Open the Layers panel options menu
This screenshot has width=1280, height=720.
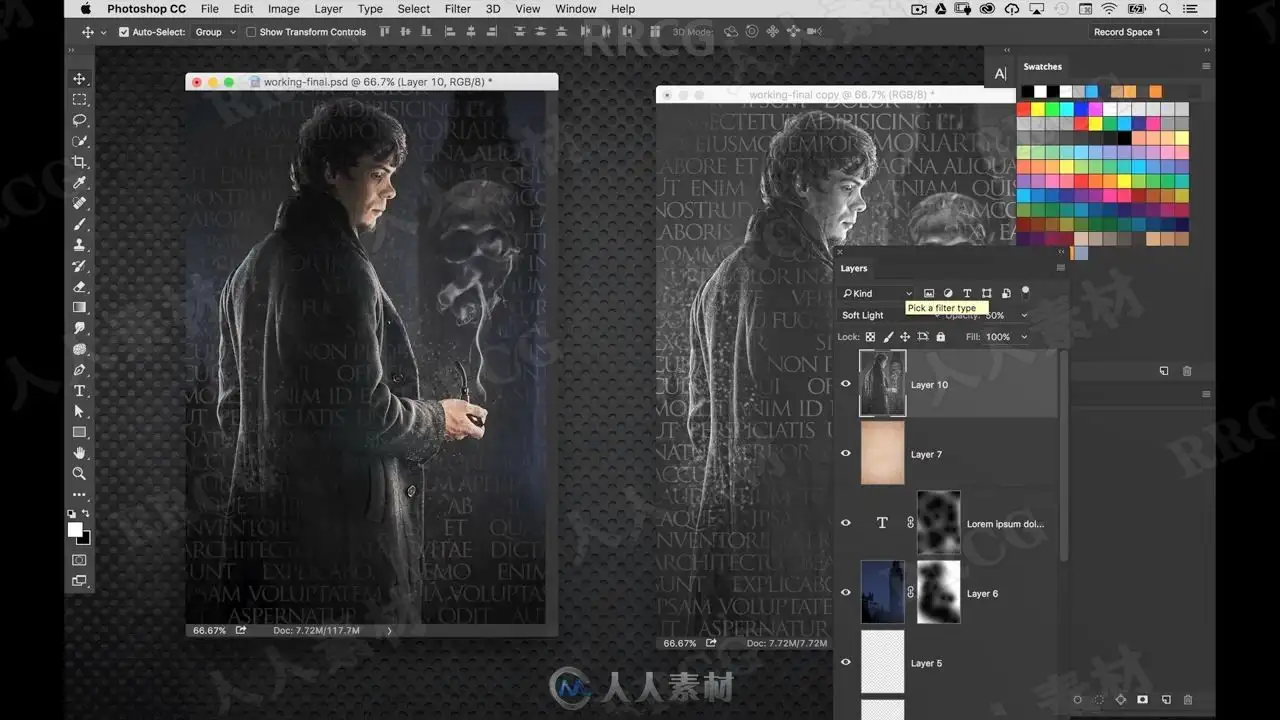pyautogui.click(x=1061, y=268)
